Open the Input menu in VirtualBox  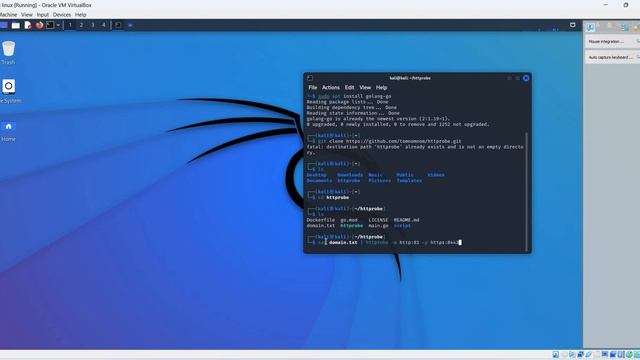[x=42, y=15]
